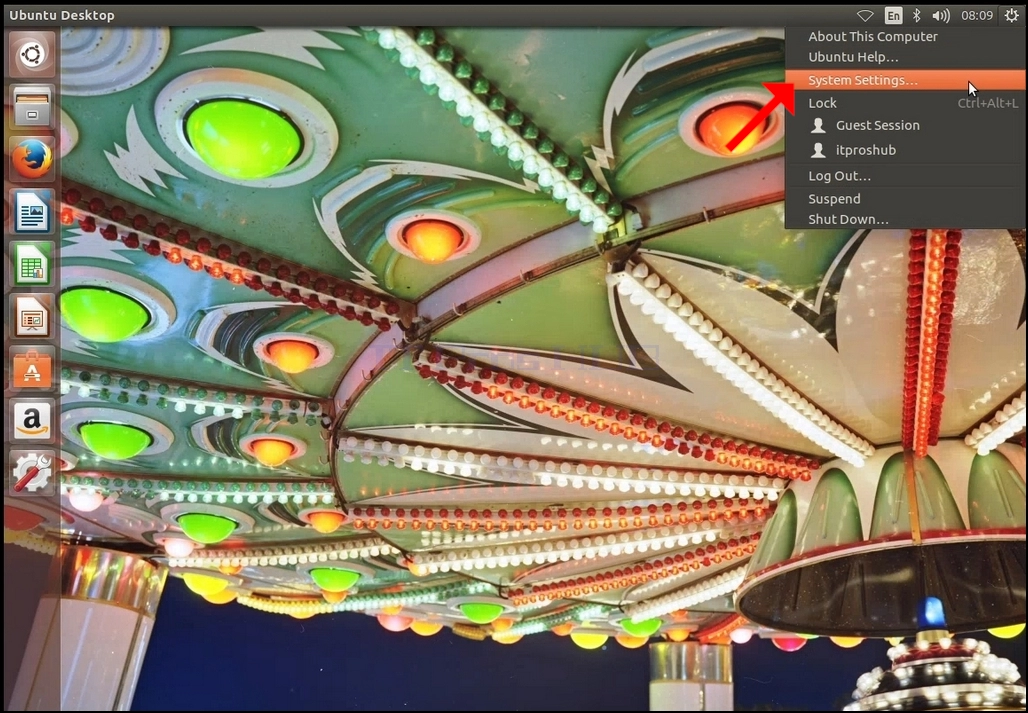The image size is (1028, 713).
Task: Open System Settings from the dock
Action: [x=31, y=474]
